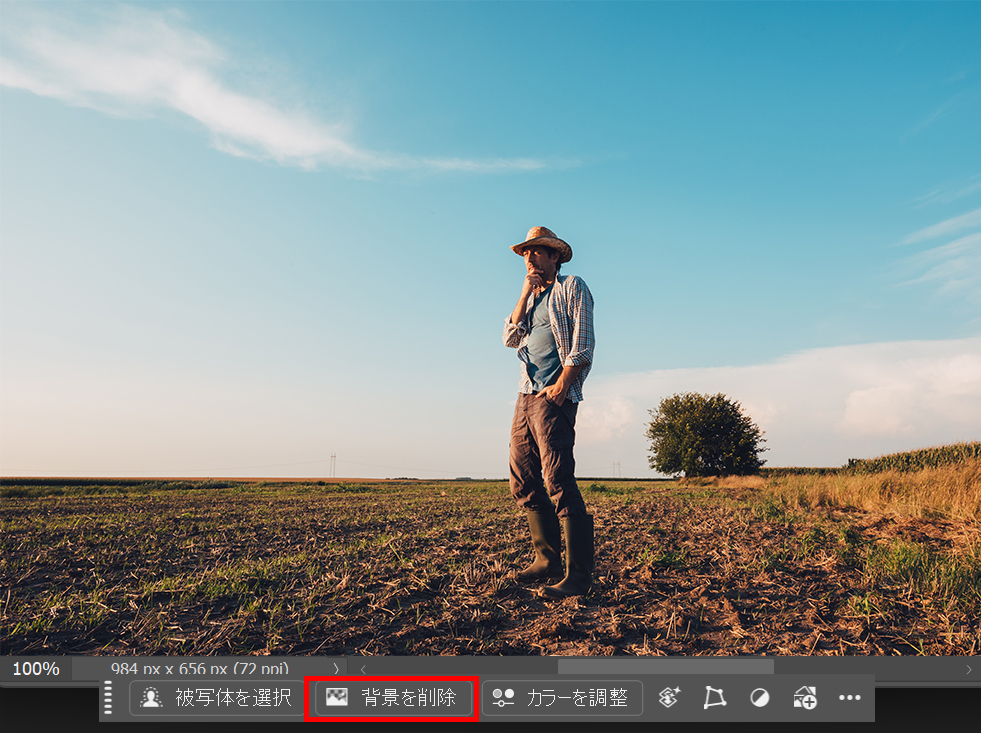The height and width of the screenshot is (733, 981).
Task: Click the horizontal scrollbar left arrow
Action: pos(363,668)
